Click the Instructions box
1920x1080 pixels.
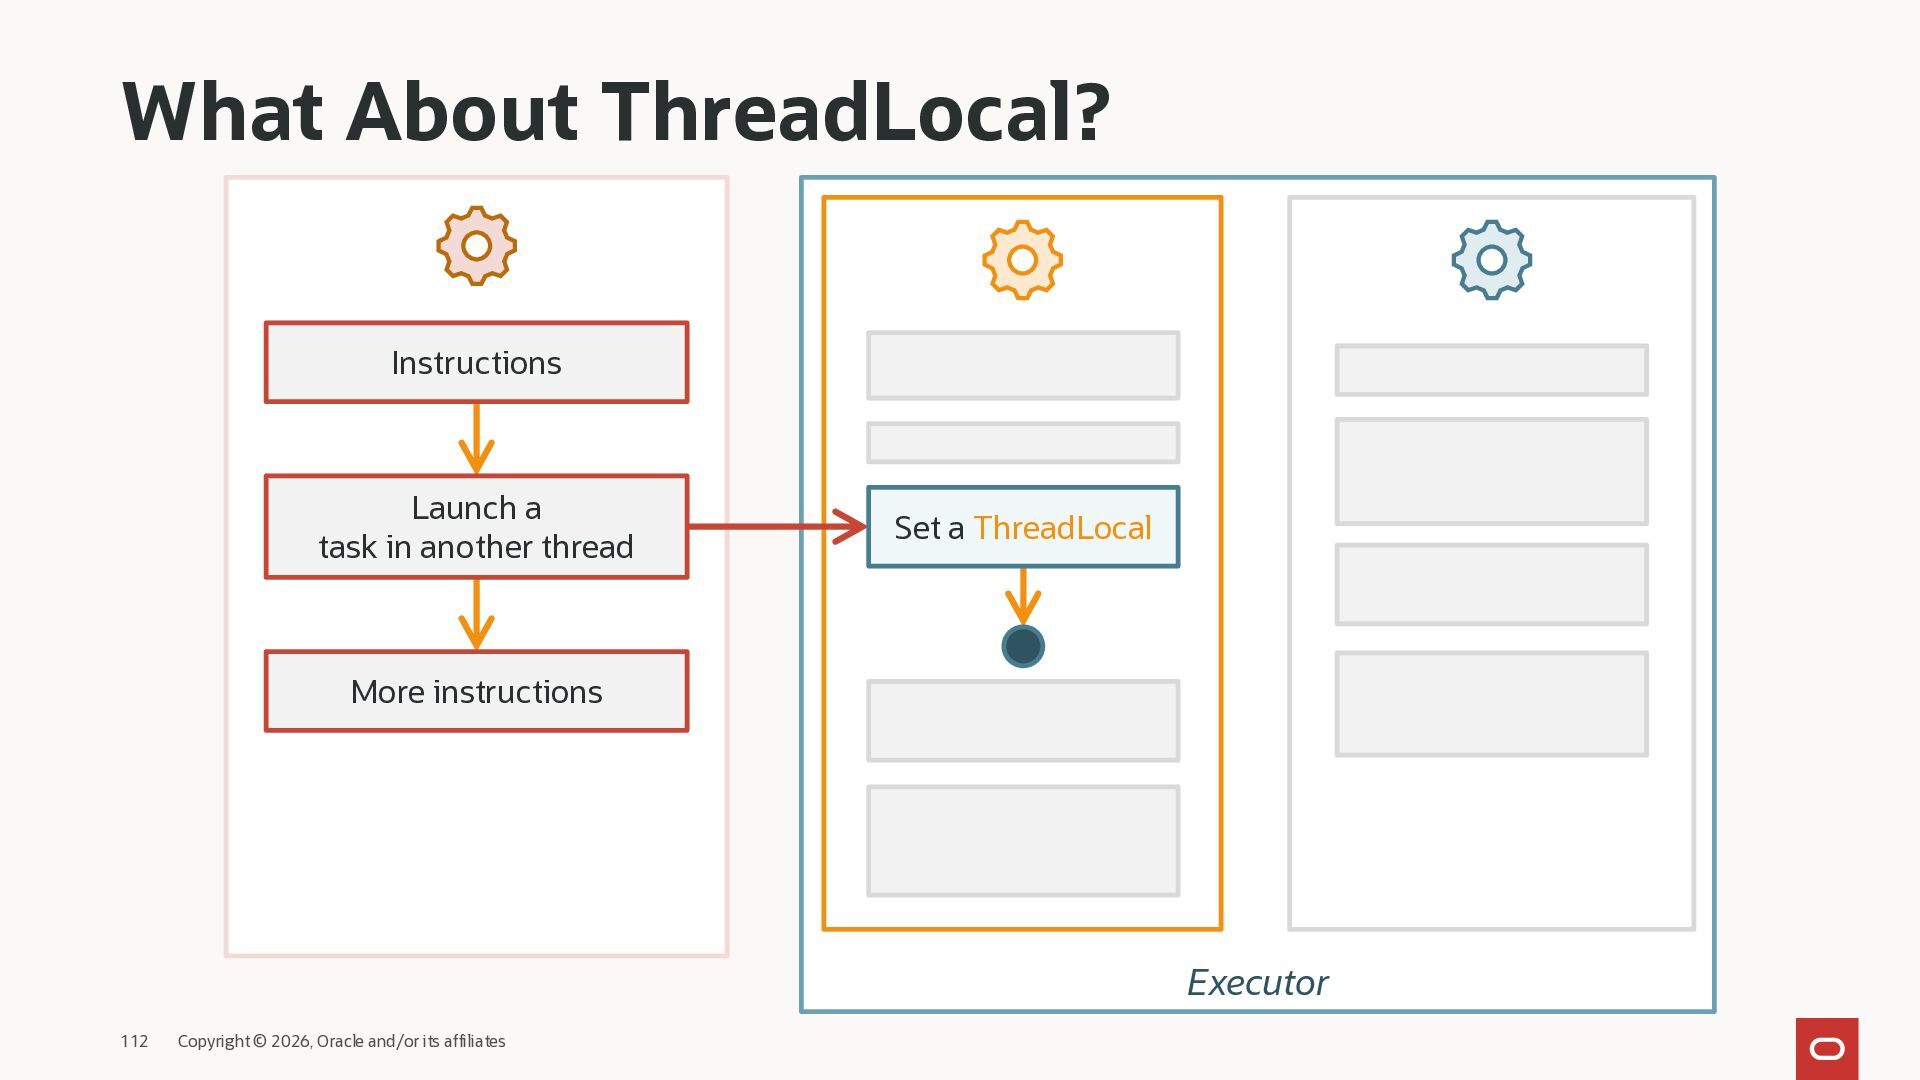click(x=476, y=363)
